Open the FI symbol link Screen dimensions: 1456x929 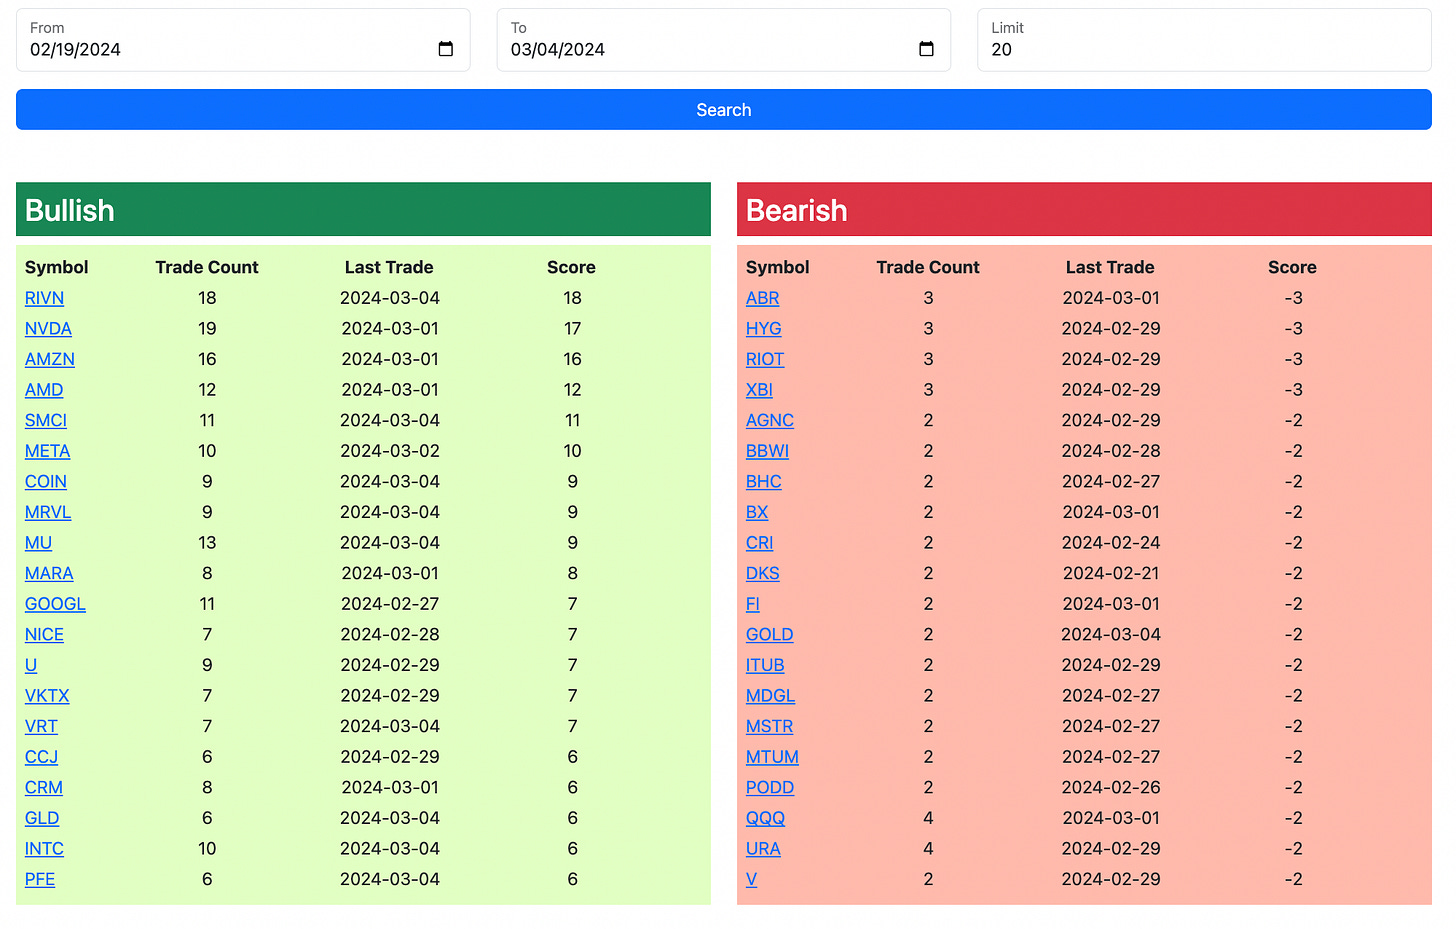click(x=753, y=604)
